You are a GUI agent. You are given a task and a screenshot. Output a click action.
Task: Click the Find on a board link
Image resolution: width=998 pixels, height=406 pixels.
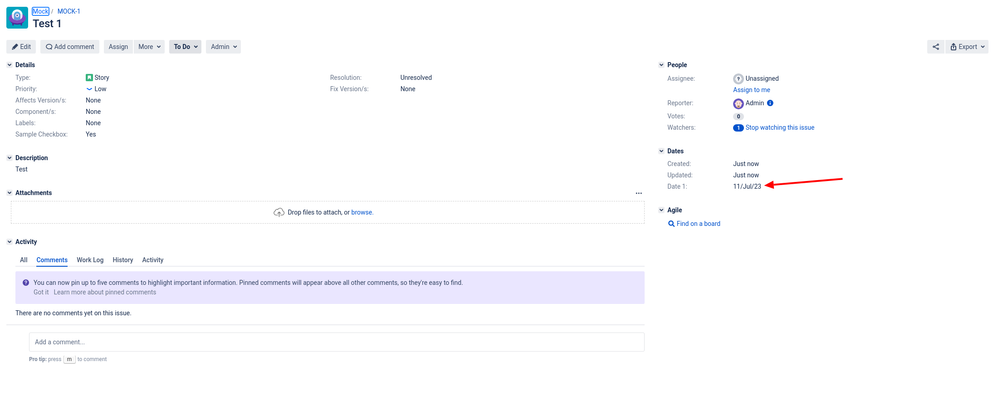[698, 224]
